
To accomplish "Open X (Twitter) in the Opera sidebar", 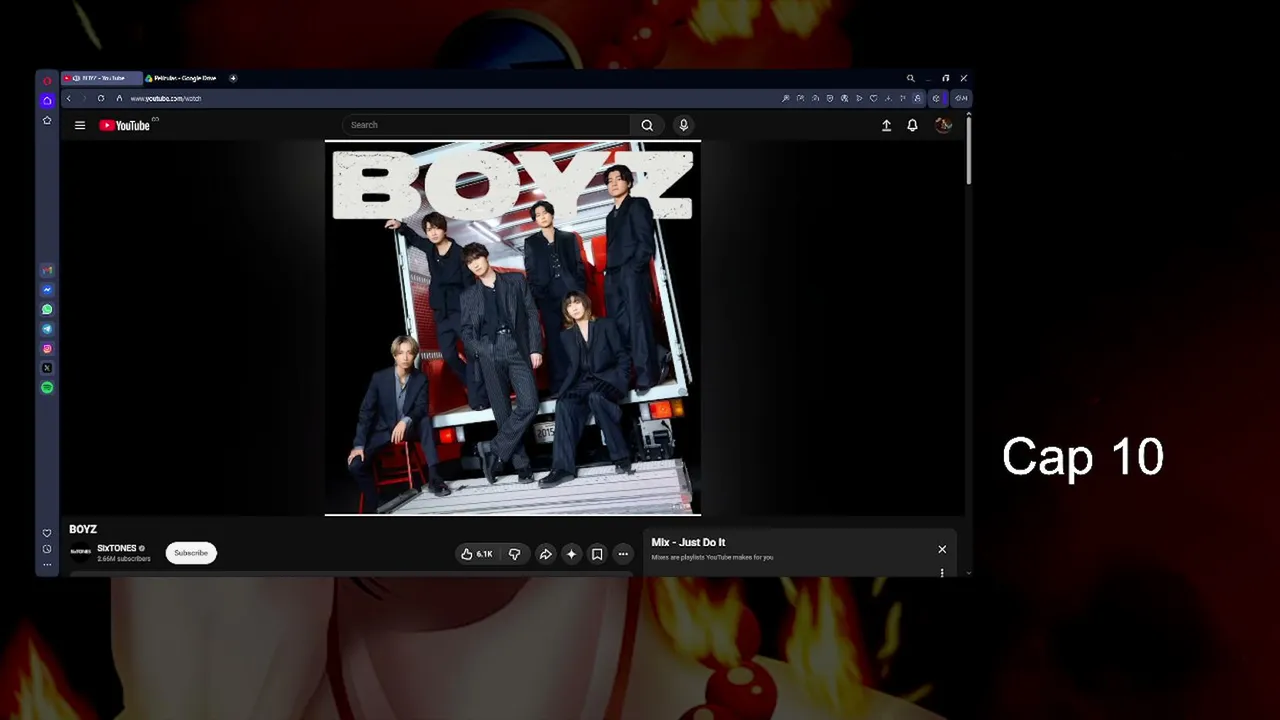I will pyautogui.click(x=47, y=368).
